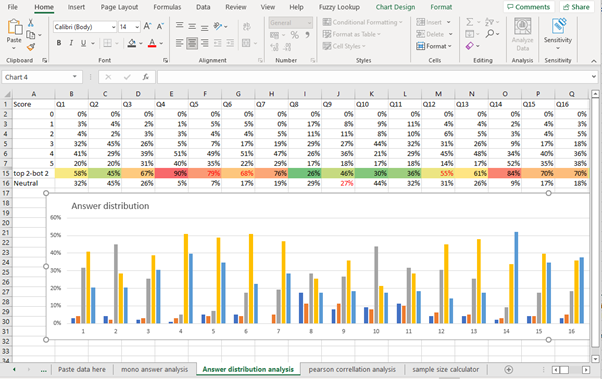
Task: Click the Cut scissors icon
Action: pos(31,23)
